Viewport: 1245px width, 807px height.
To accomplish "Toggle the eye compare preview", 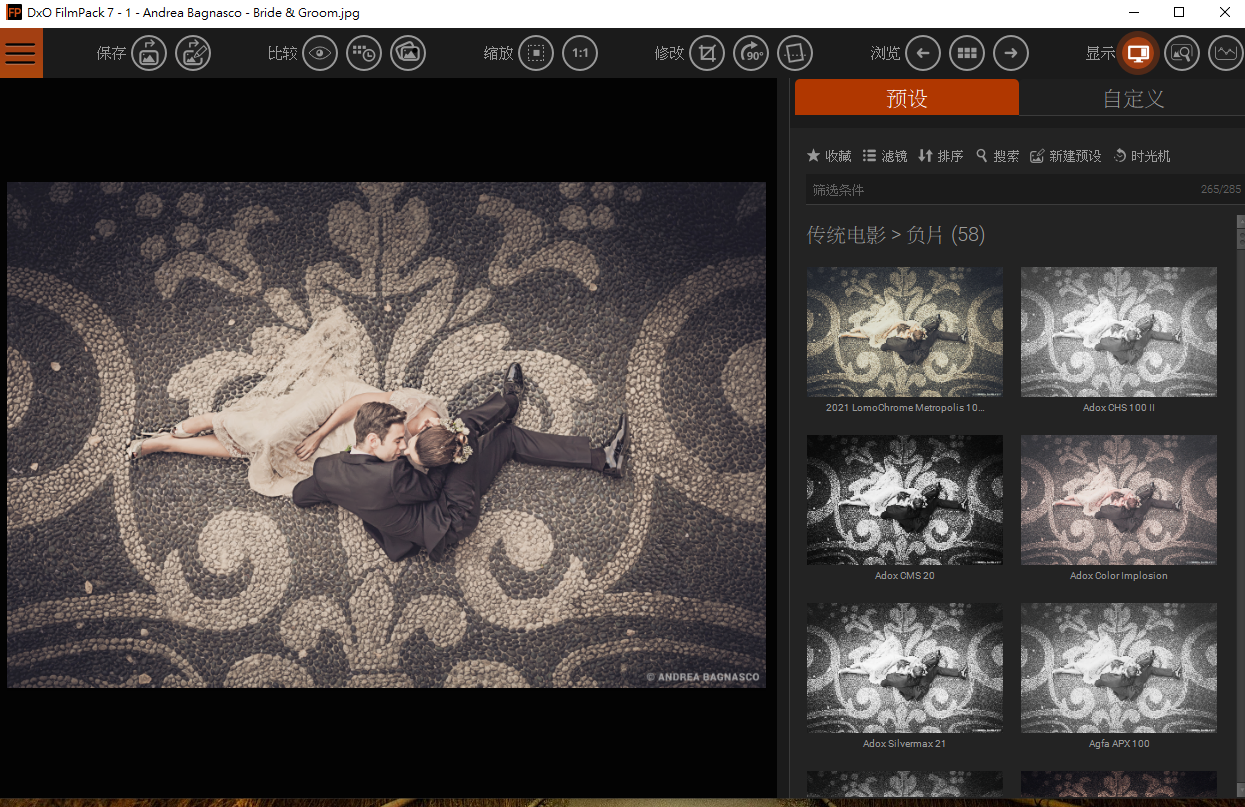I will [x=320, y=53].
